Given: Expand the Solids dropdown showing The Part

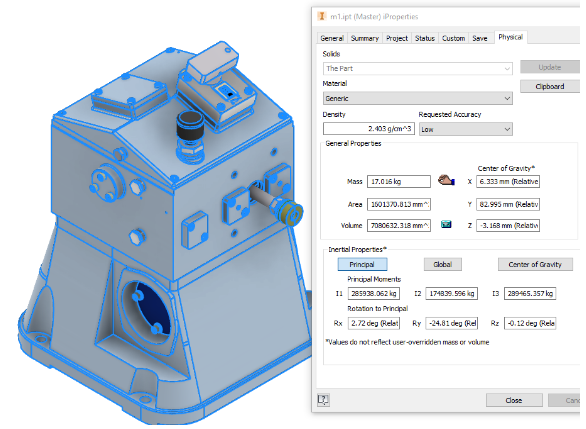Looking at the screenshot, I should (x=417, y=68).
